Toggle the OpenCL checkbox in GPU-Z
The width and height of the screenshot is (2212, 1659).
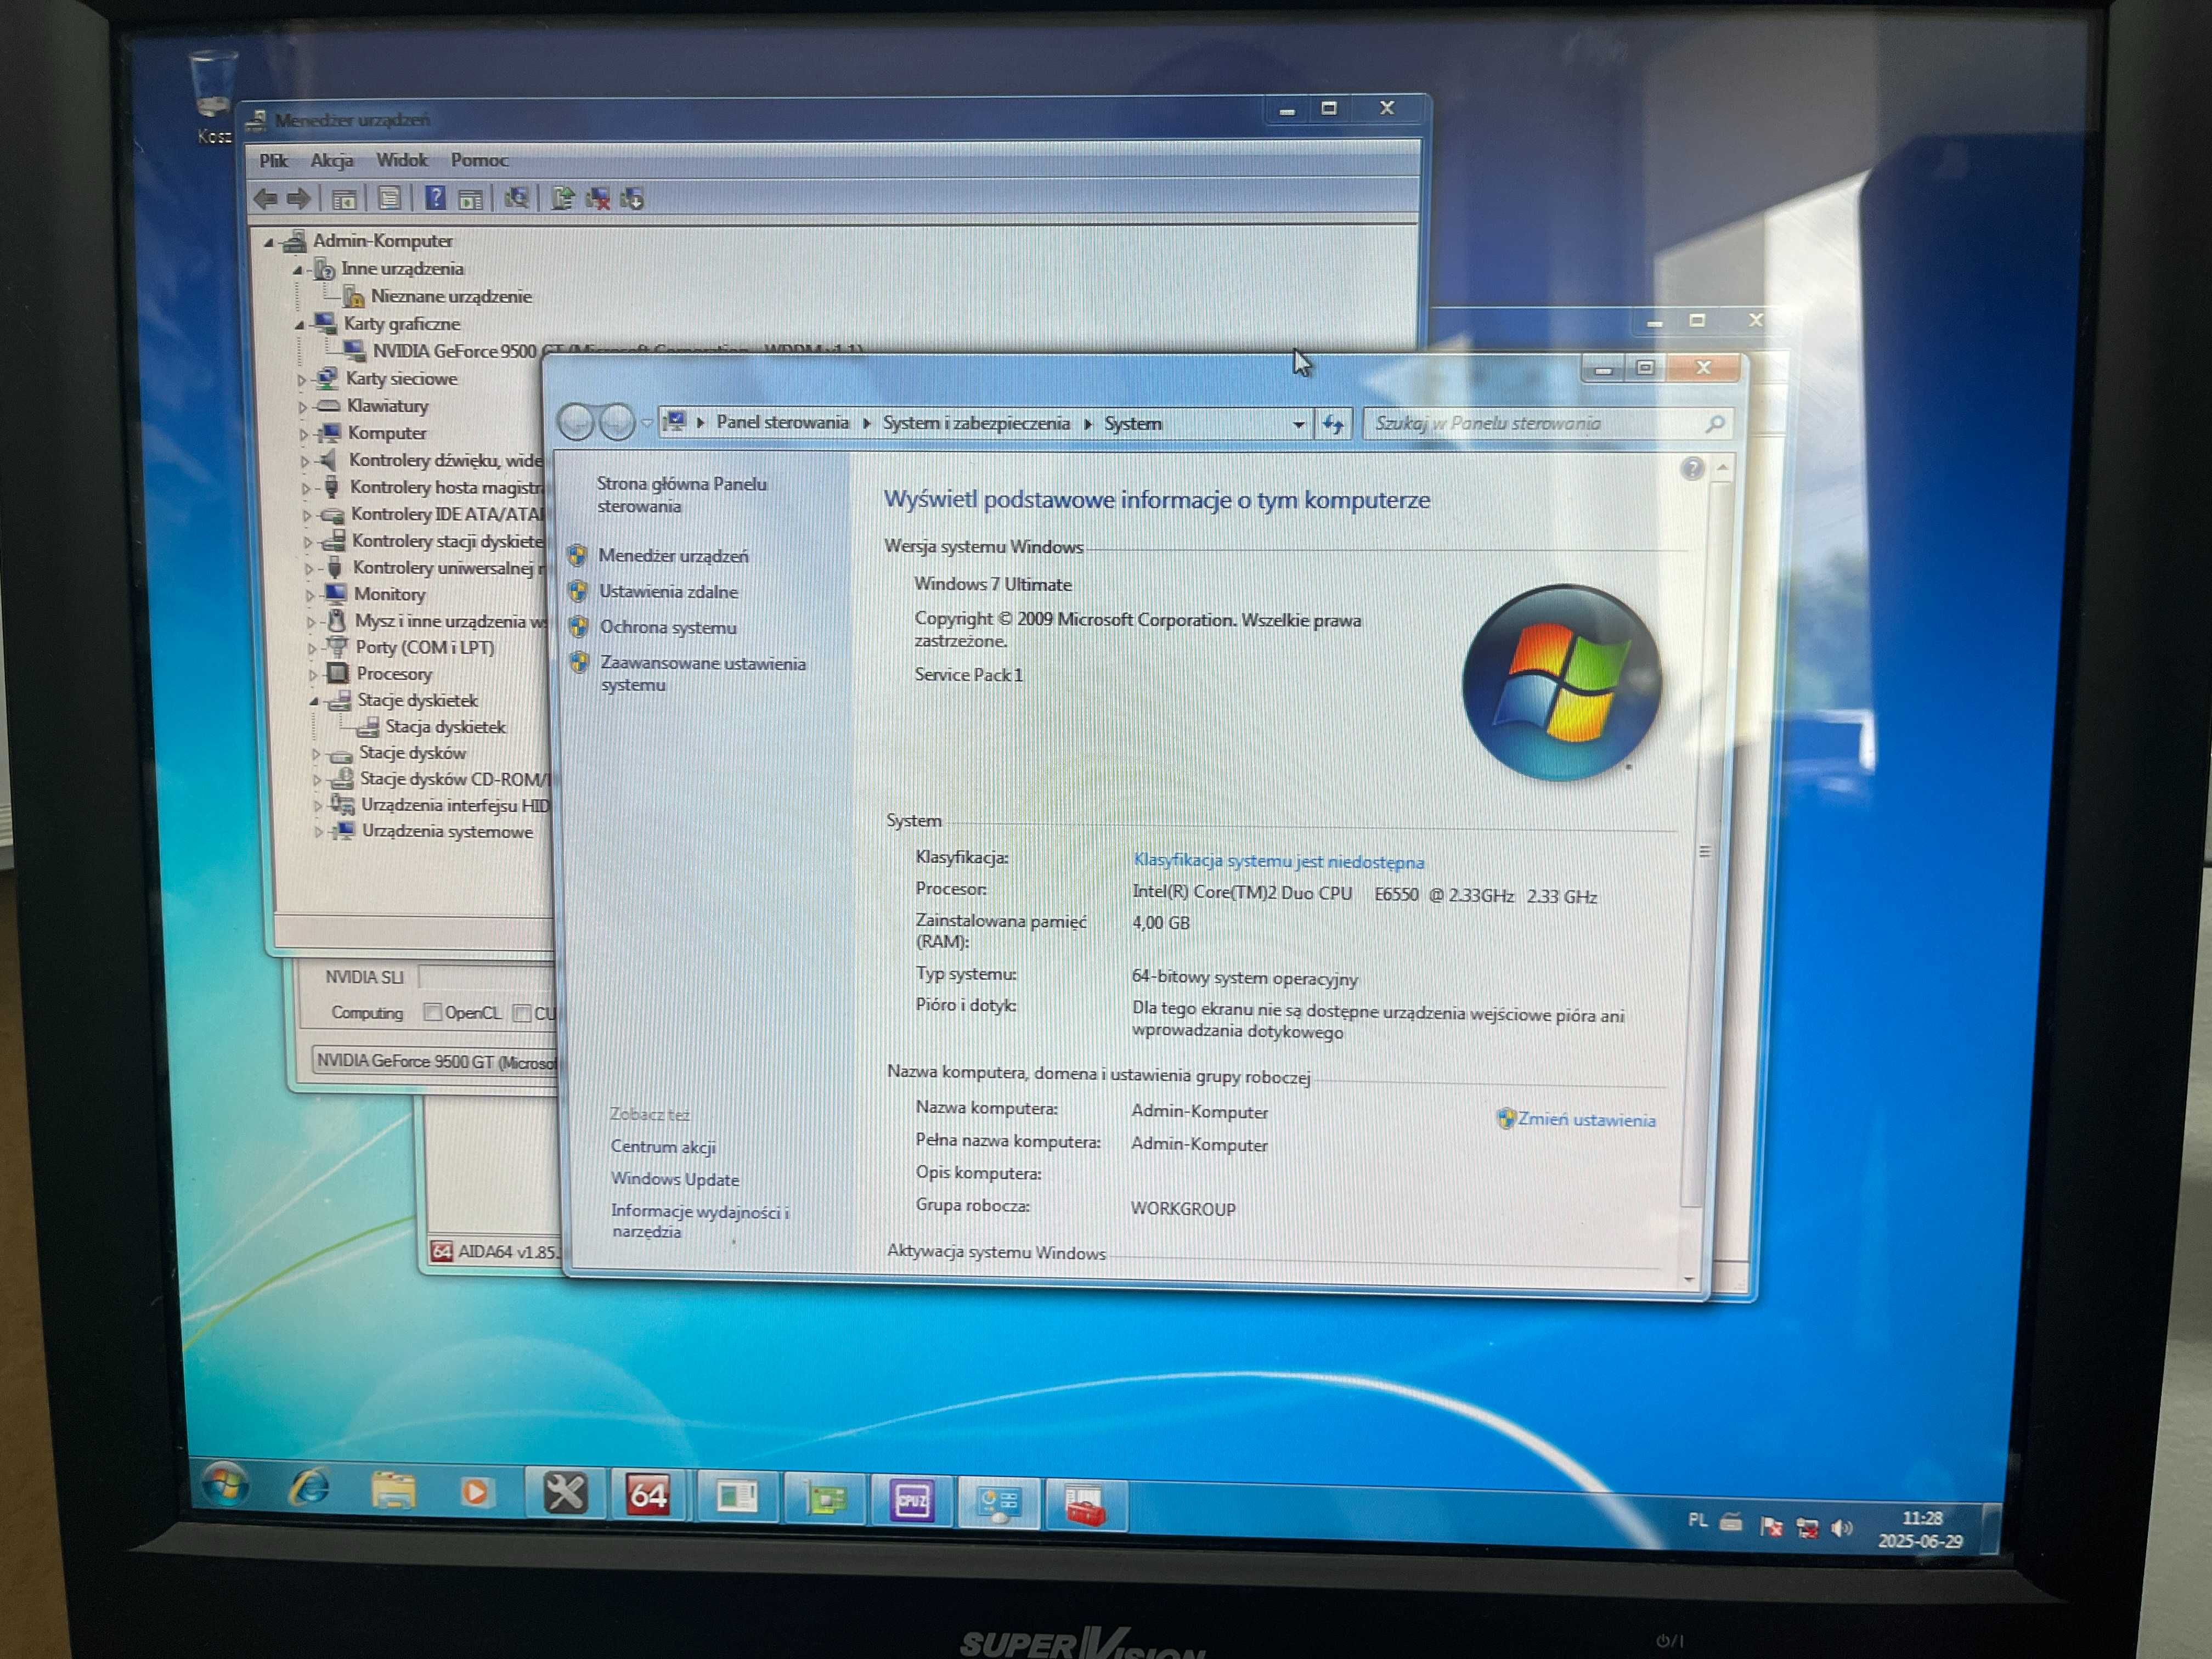pos(432,1012)
